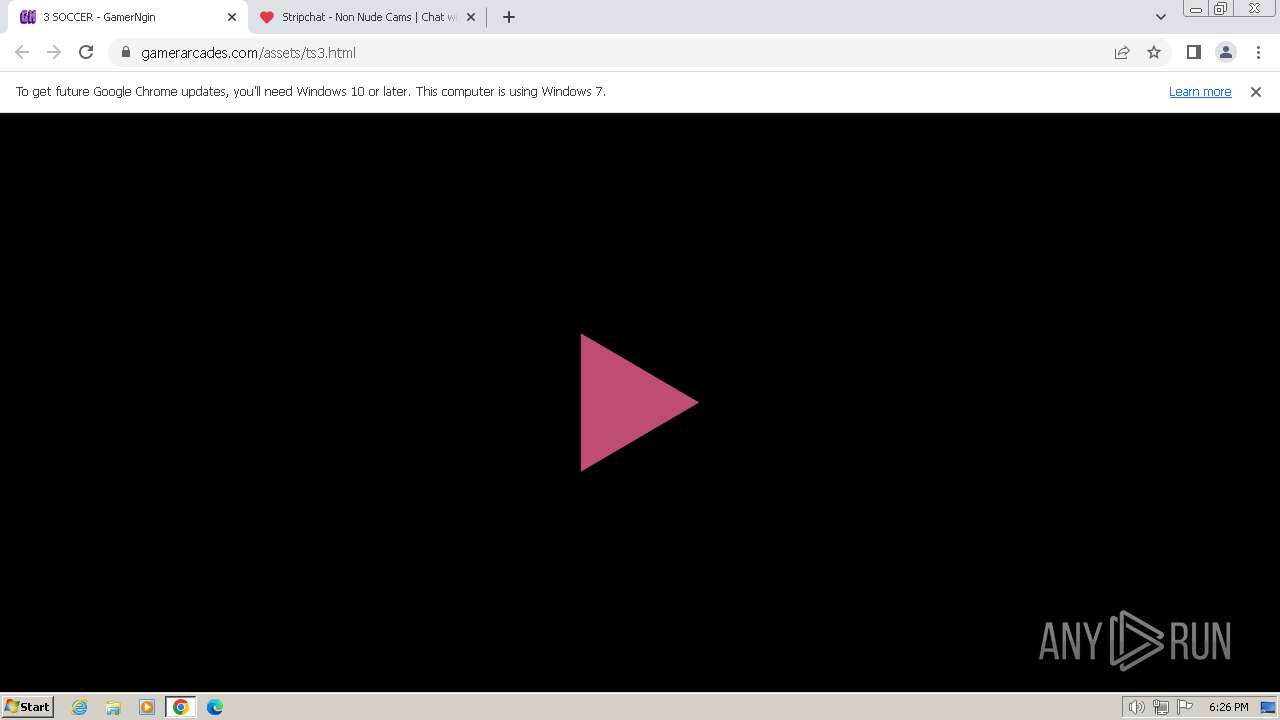Open the Chrome profile menu

pyautogui.click(x=1226, y=52)
